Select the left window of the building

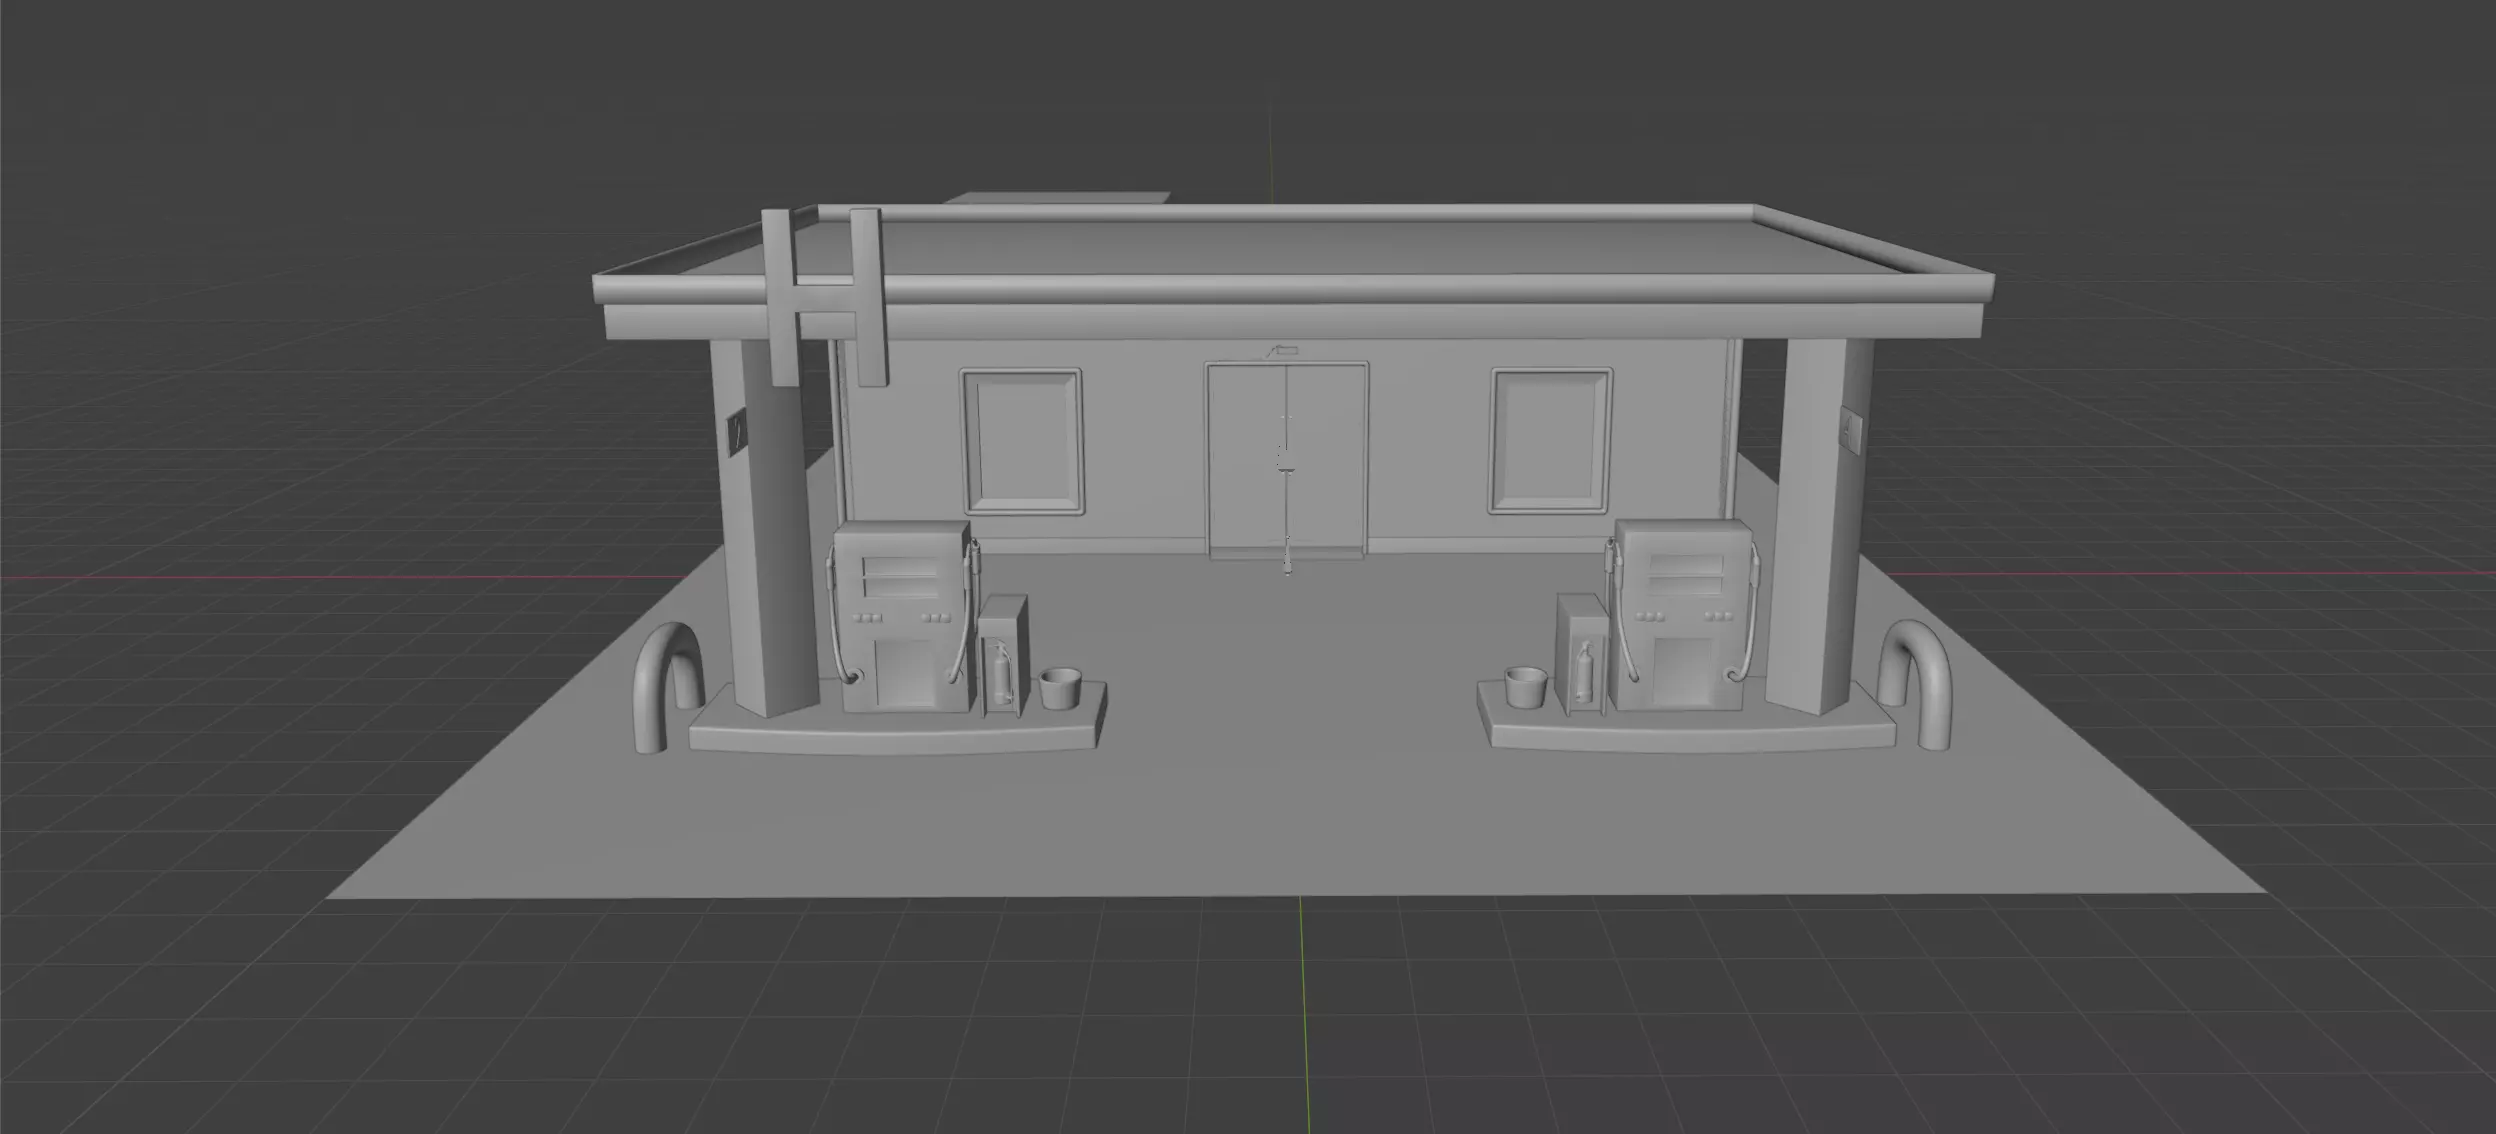tap(1021, 441)
